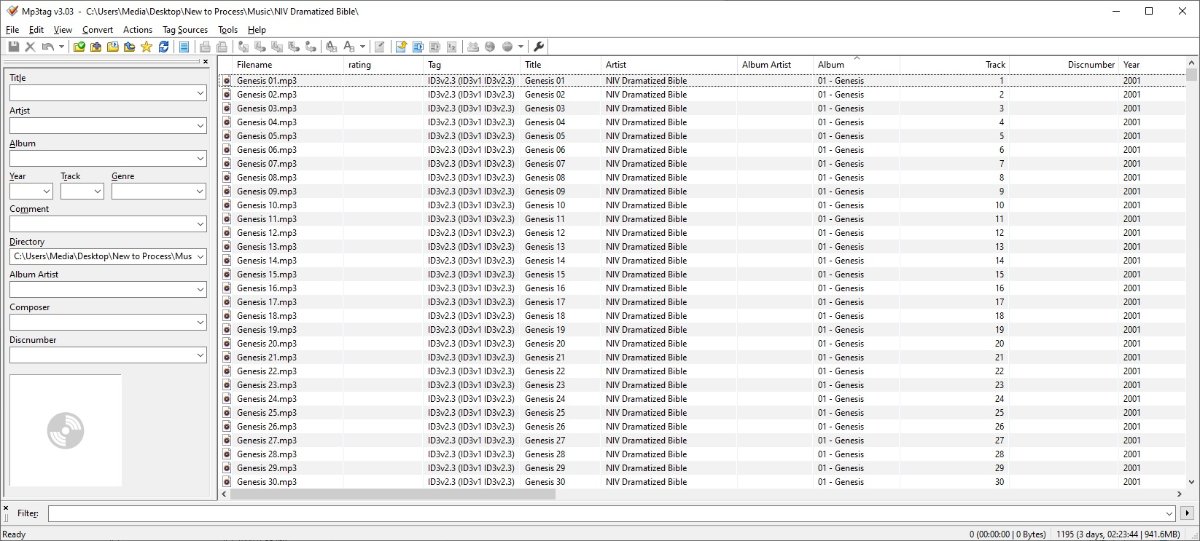This screenshot has height=541, width=1200.
Task: Click the file icon beside Genesis 30.mp3
Action: click(226, 482)
